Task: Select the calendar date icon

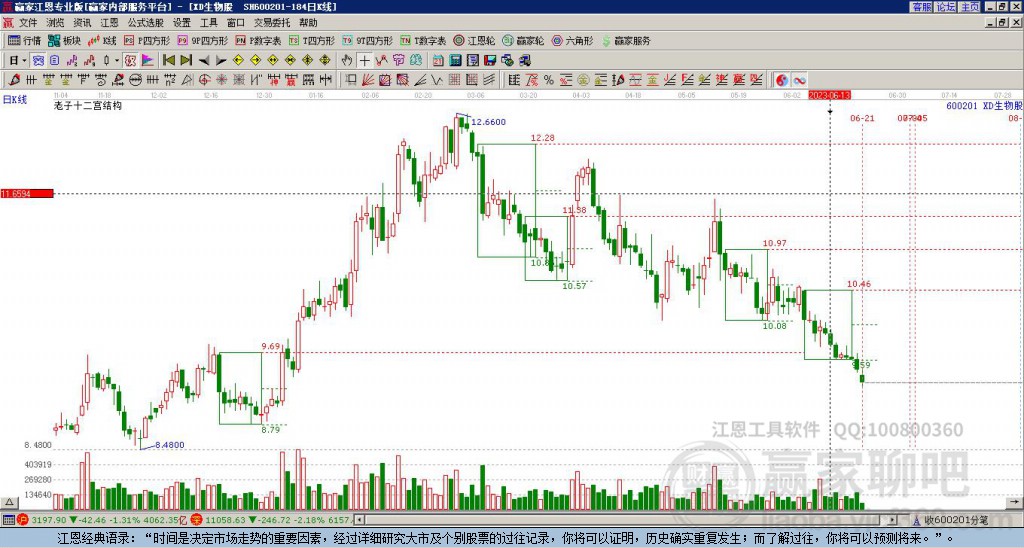Action: click(438, 61)
